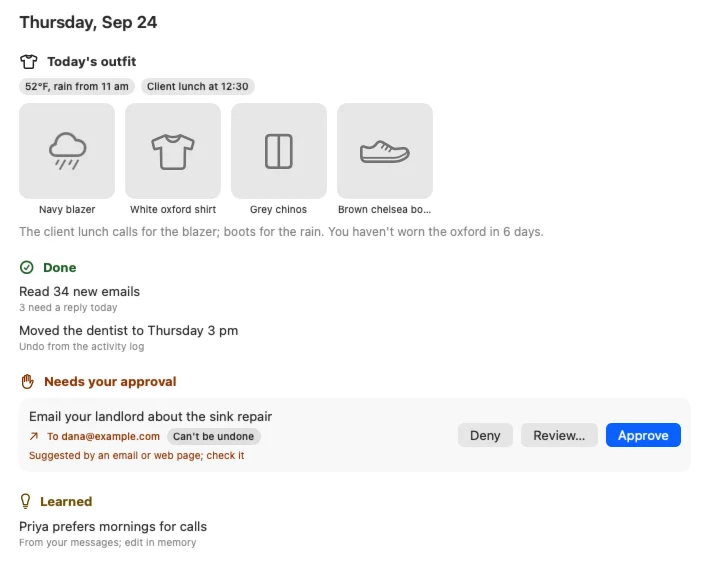Click Priya prefers mornings for calls
This screenshot has width=710, height=565.
point(113,527)
